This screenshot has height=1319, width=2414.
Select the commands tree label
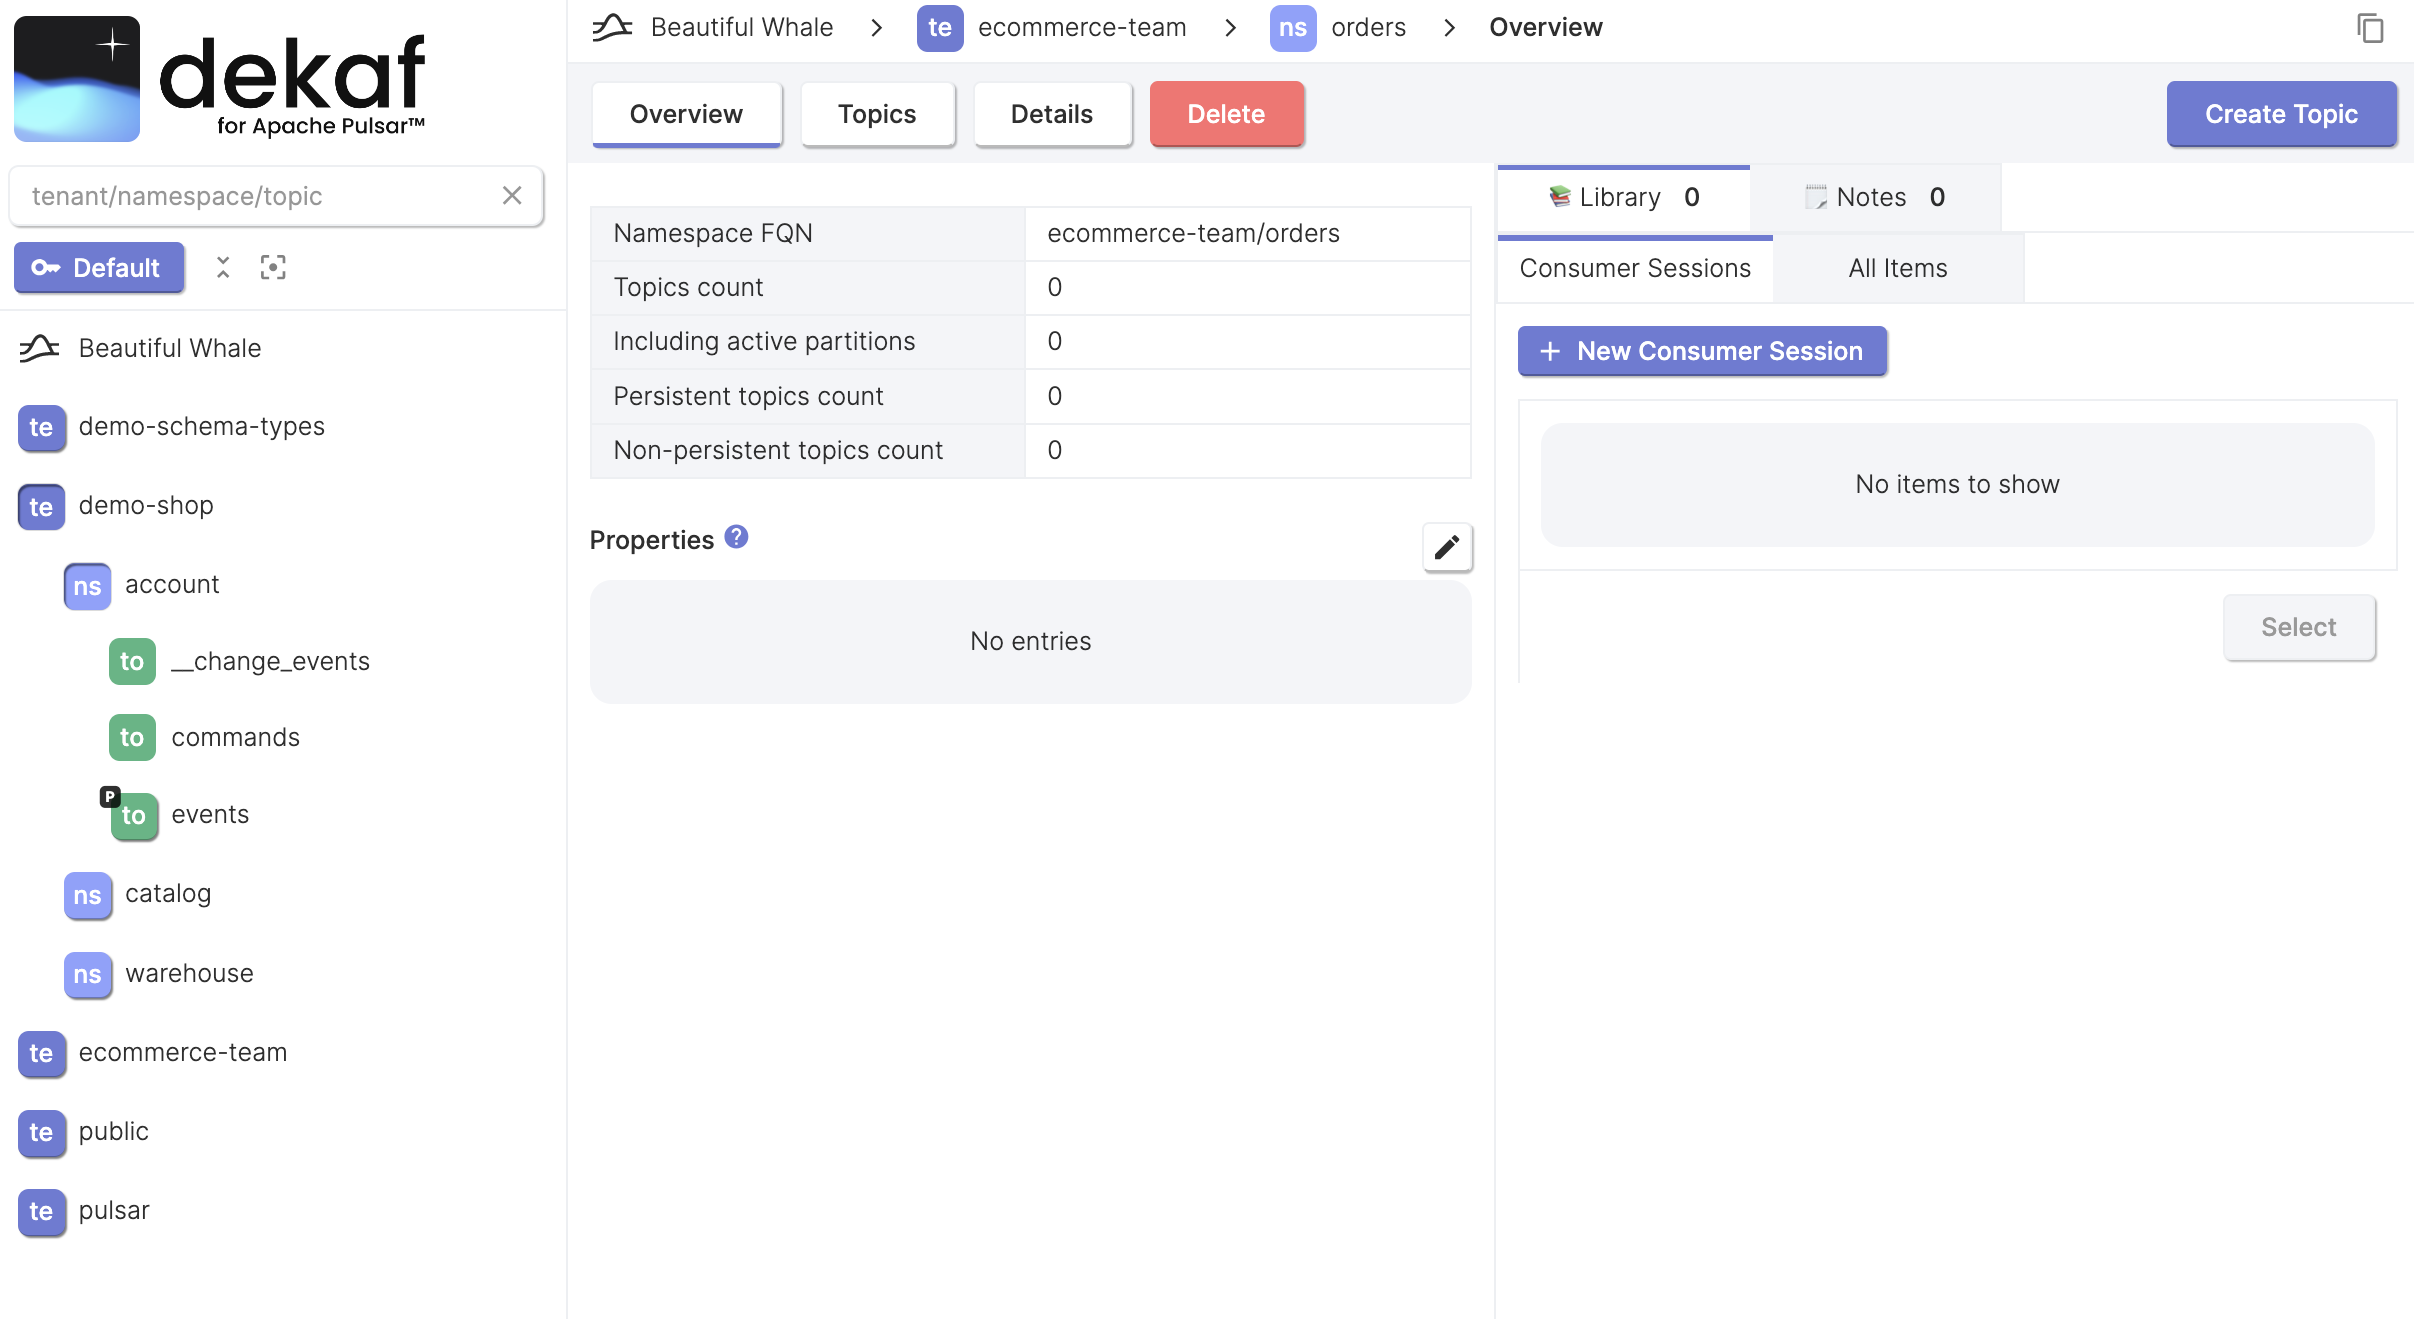coord(235,737)
